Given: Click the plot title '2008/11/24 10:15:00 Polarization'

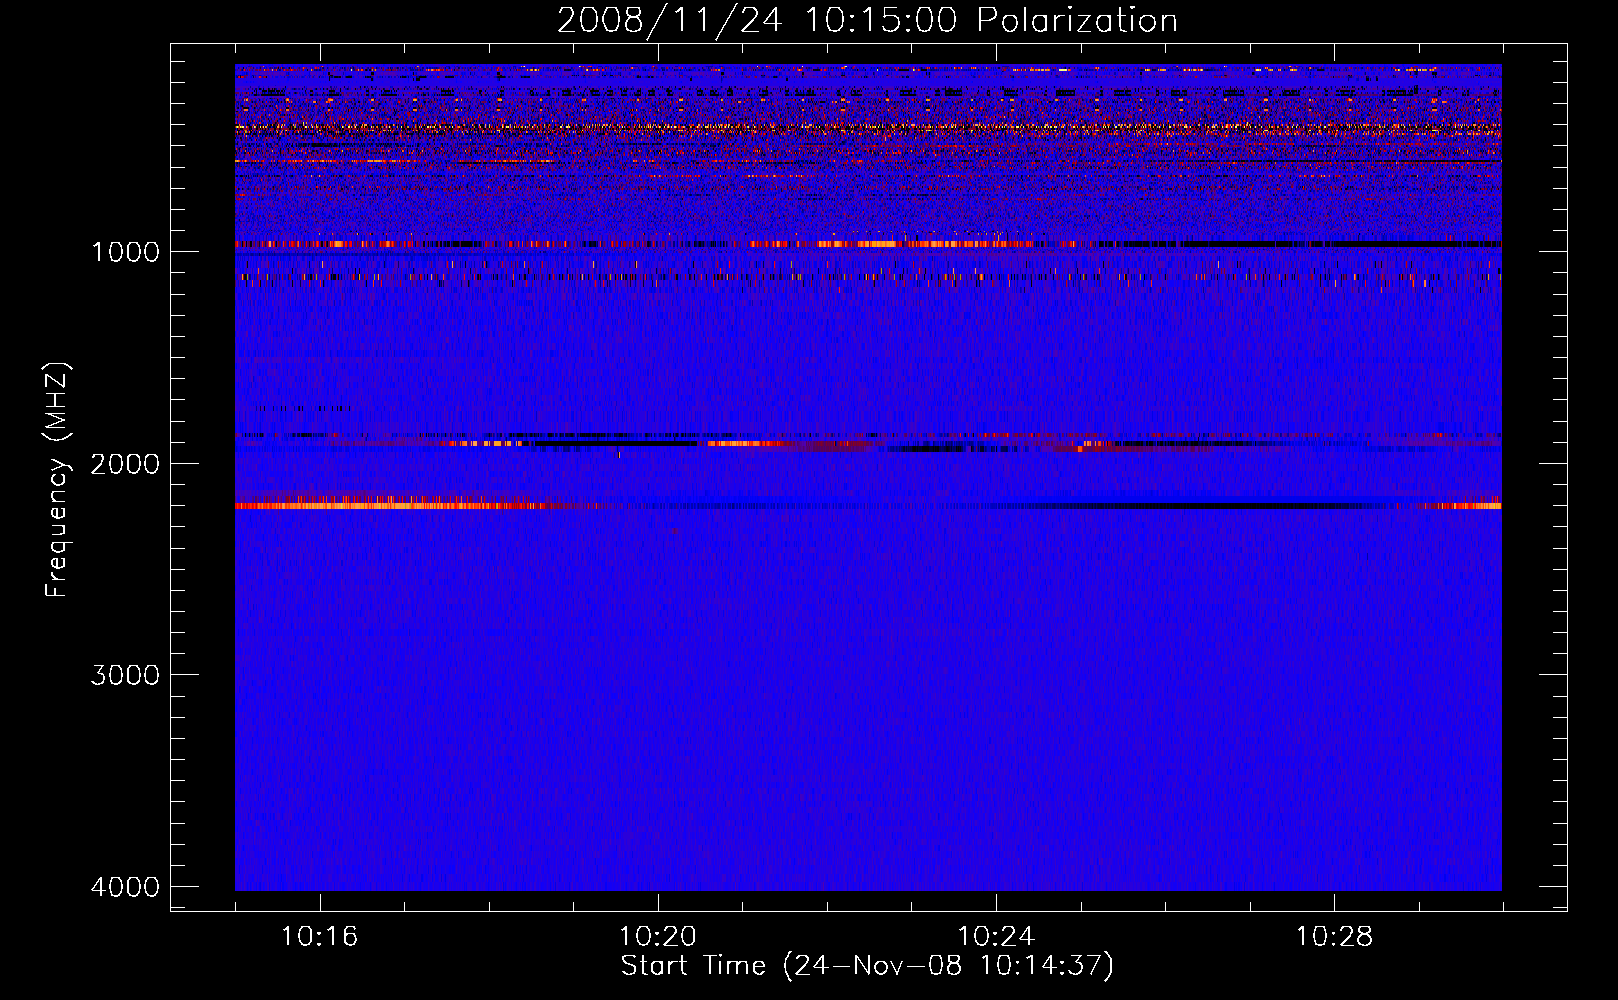Looking at the screenshot, I should [x=867, y=20].
